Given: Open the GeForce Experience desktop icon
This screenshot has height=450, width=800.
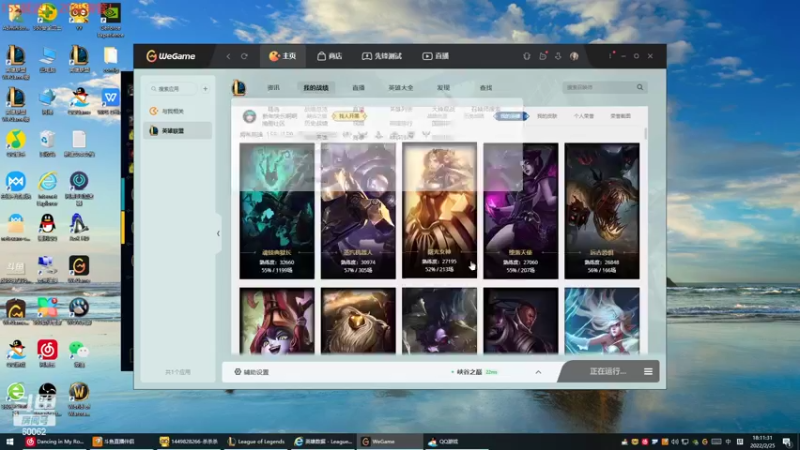Looking at the screenshot, I should 110,20.
